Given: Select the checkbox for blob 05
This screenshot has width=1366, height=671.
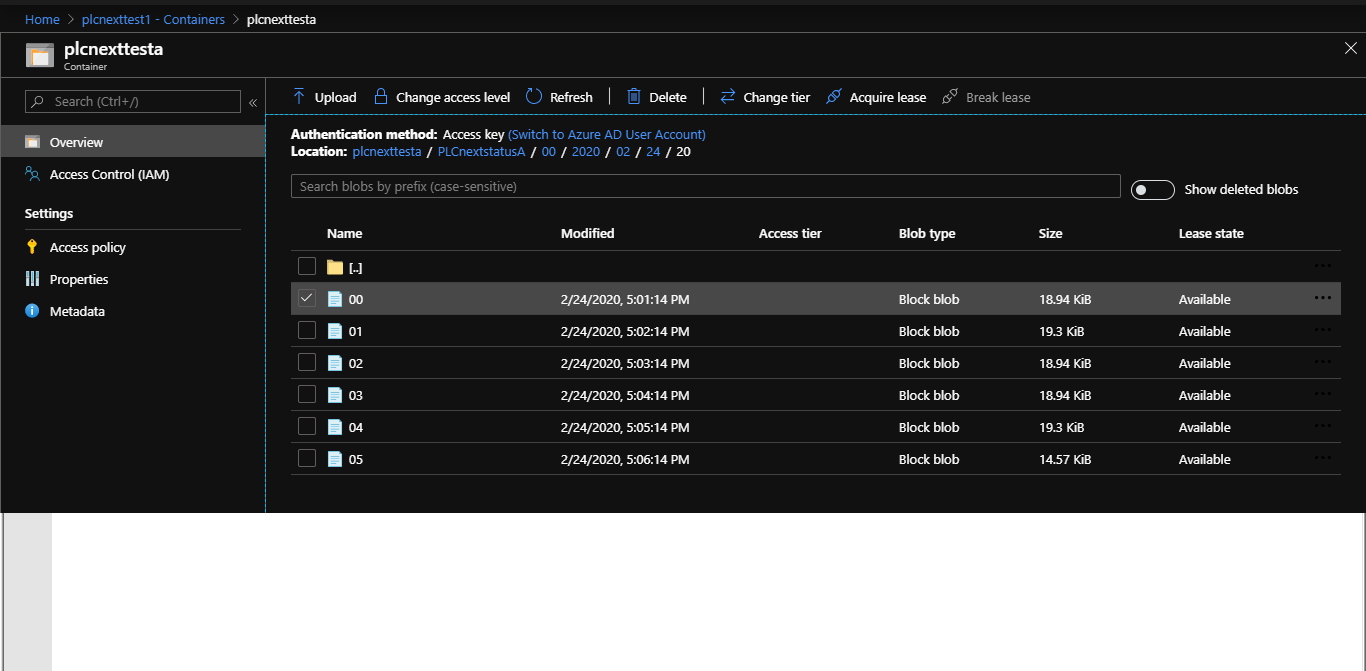Looking at the screenshot, I should click(x=307, y=458).
